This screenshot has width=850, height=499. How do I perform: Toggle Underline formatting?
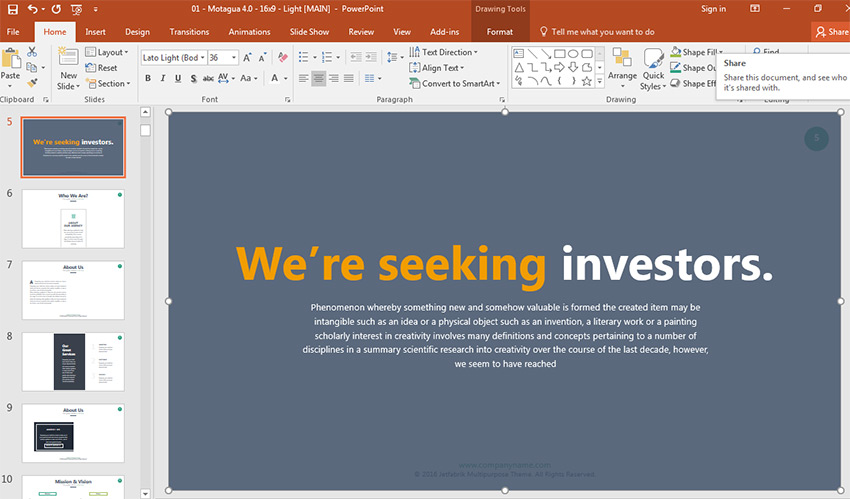pyautogui.click(x=178, y=79)
